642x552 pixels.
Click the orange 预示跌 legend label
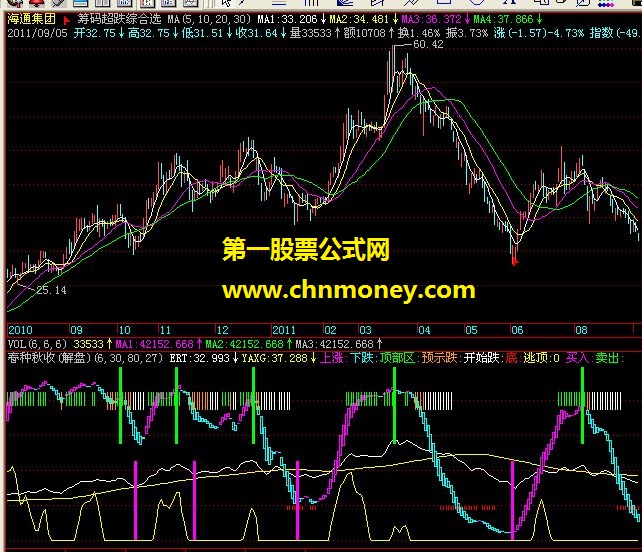point(439,358)
